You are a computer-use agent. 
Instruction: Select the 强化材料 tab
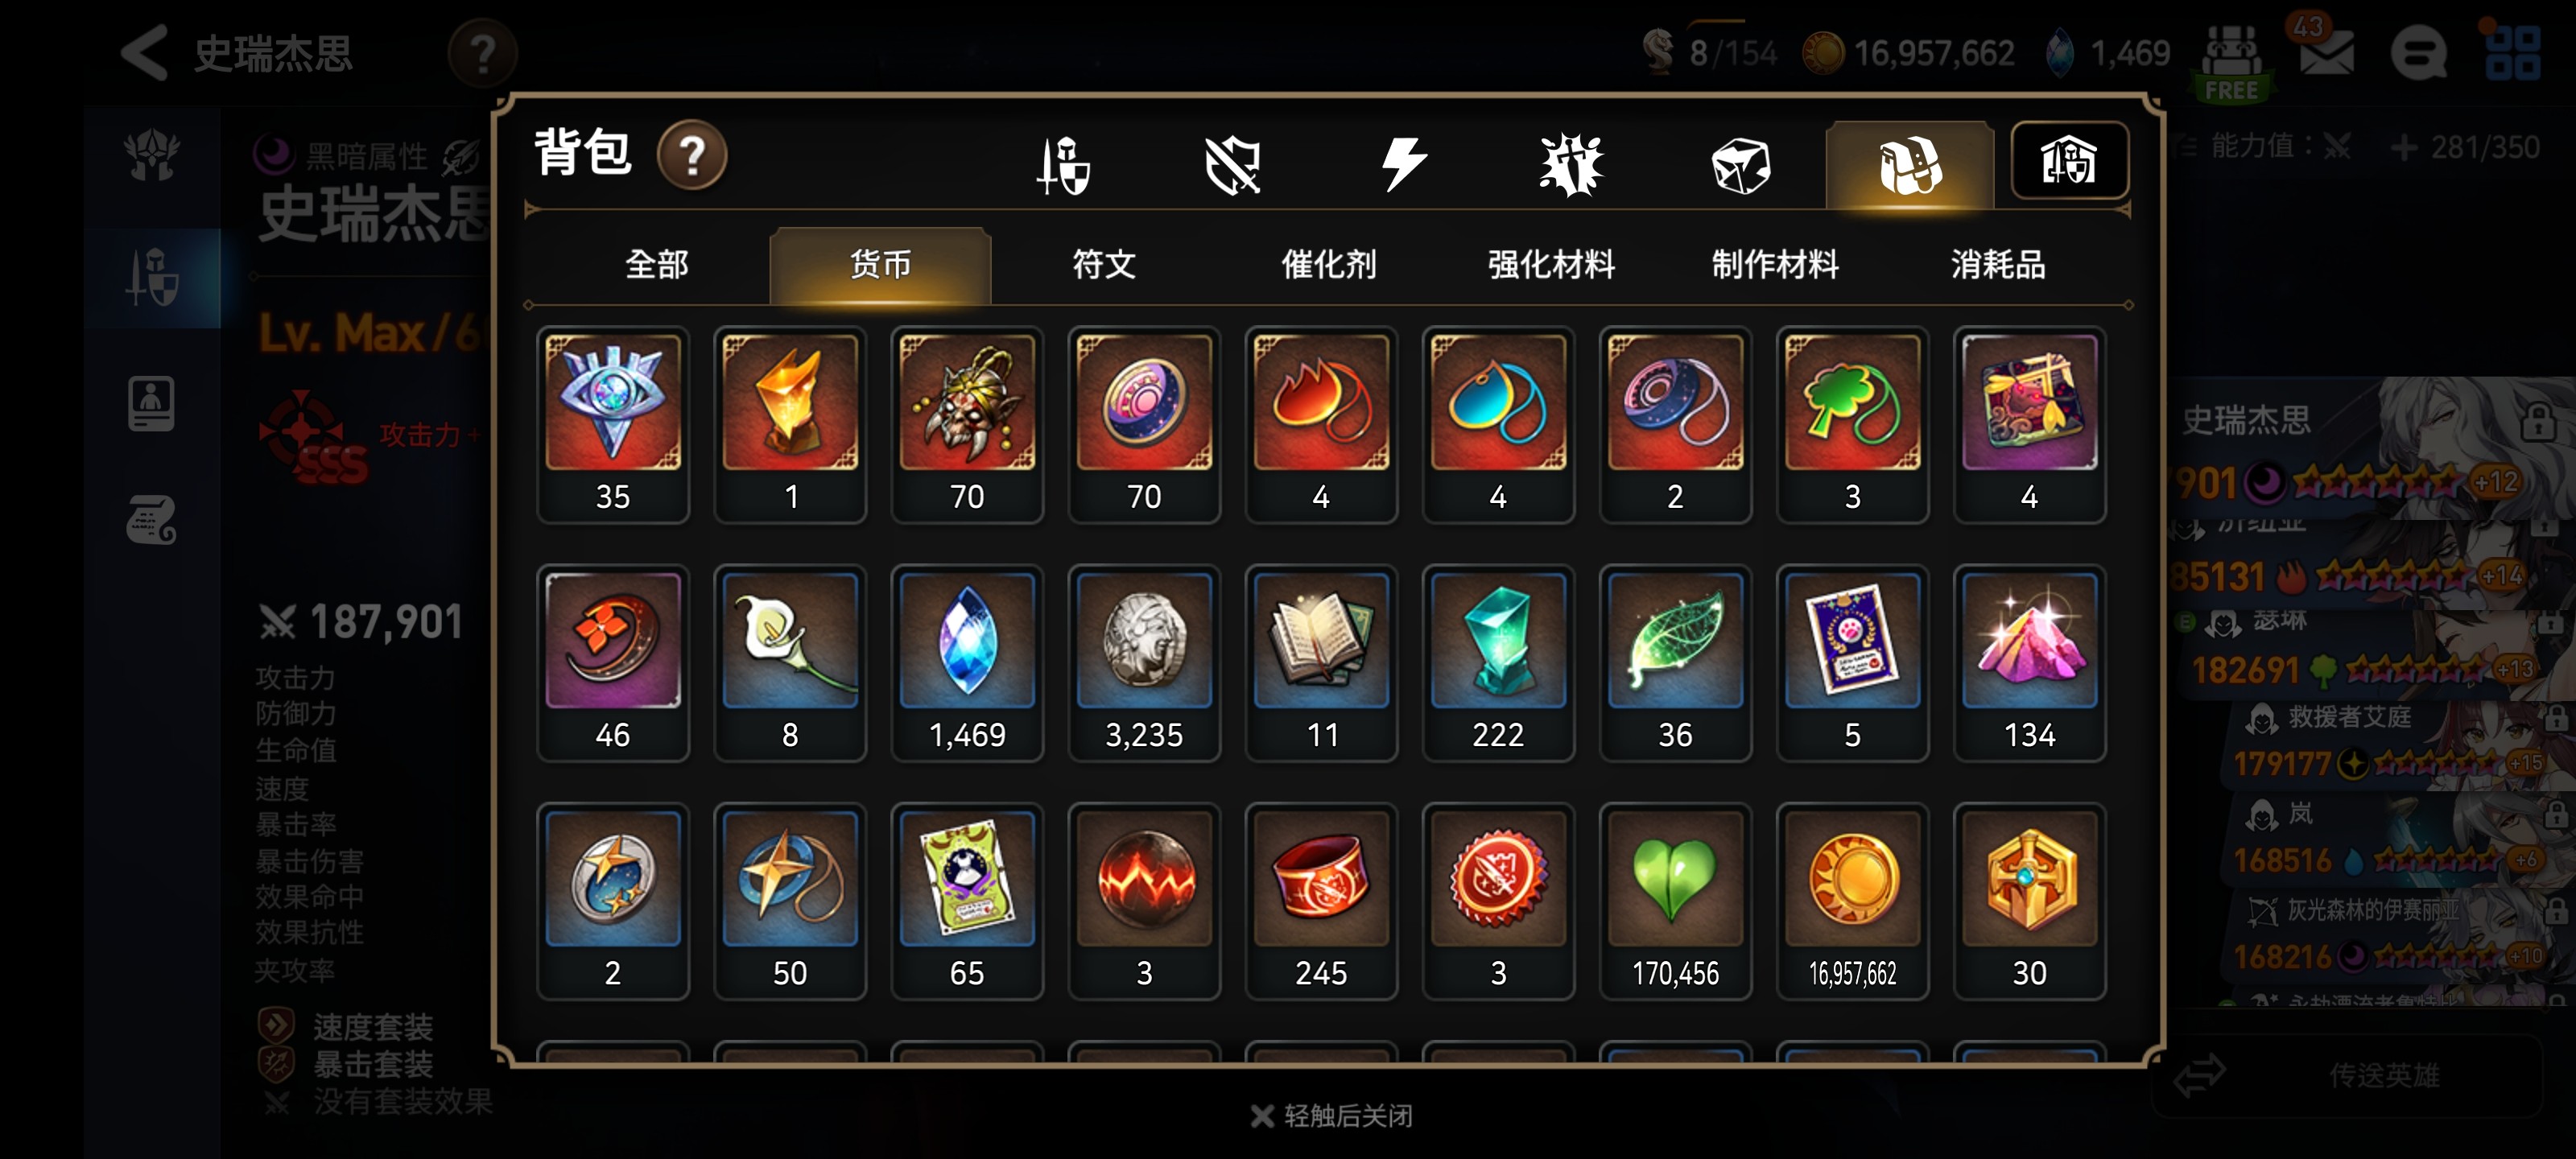pyautogui.click(x=1551, y=265)
